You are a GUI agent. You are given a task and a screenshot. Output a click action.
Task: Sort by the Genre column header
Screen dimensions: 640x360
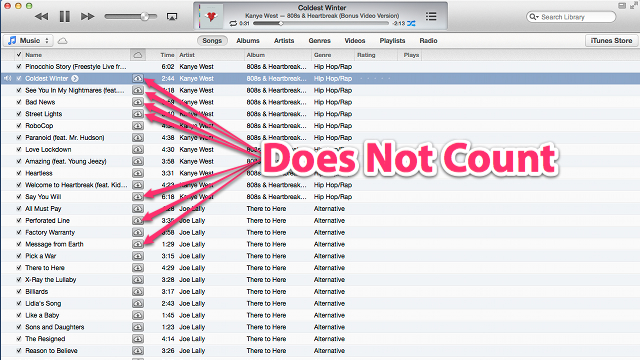[333, 55]
